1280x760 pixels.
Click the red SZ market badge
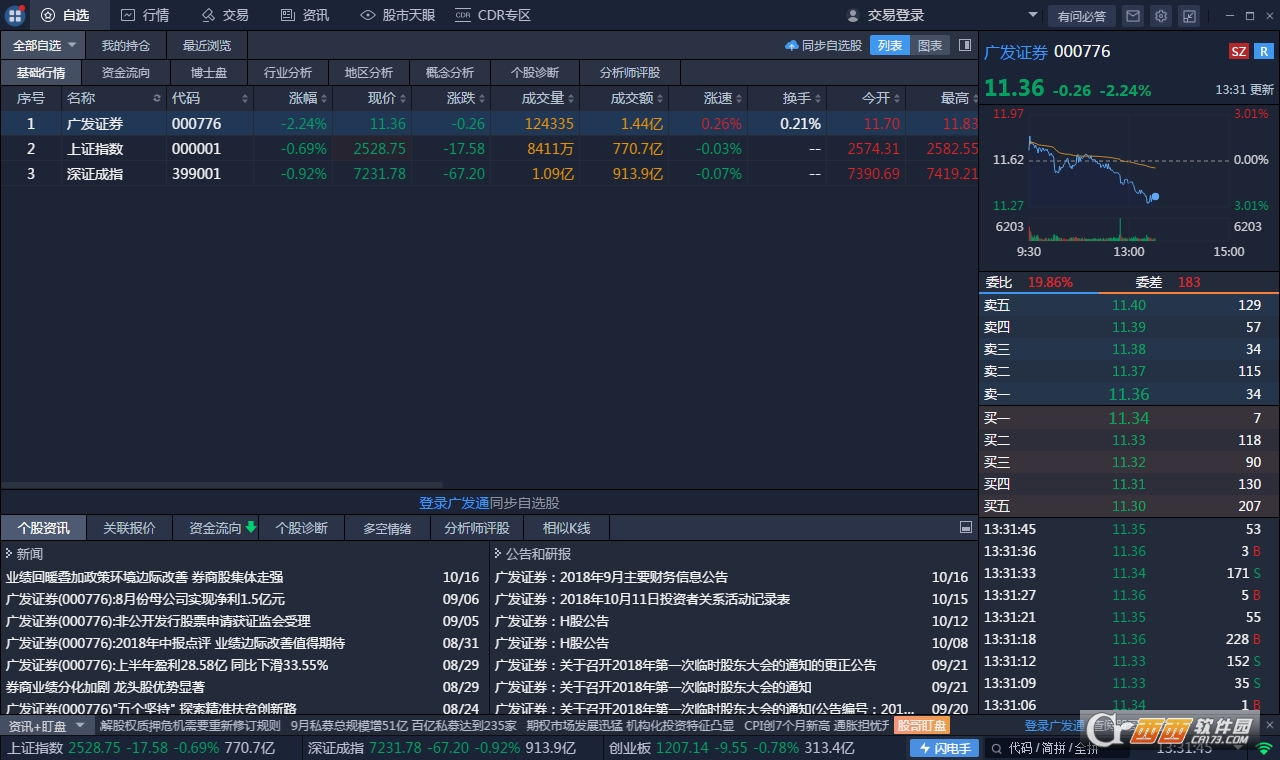tap(1239, 52)
